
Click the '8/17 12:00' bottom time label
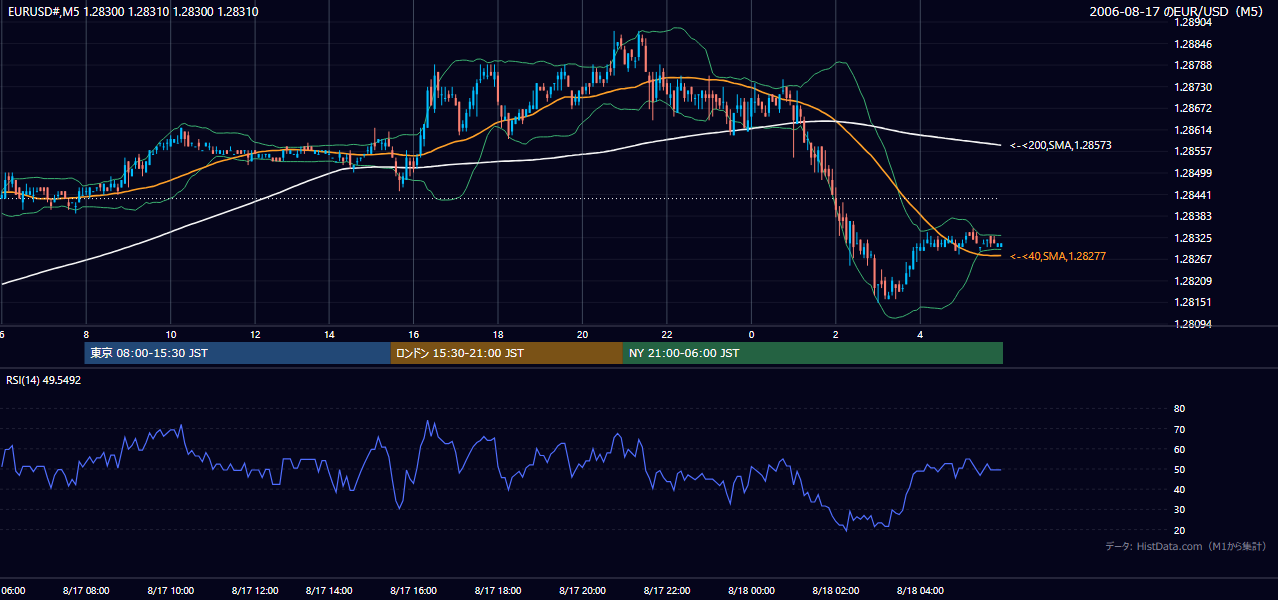point(255,590)
